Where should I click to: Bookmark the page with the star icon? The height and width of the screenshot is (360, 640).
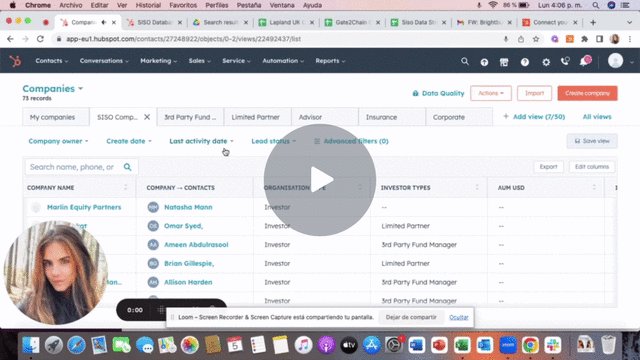coord(536,39)
